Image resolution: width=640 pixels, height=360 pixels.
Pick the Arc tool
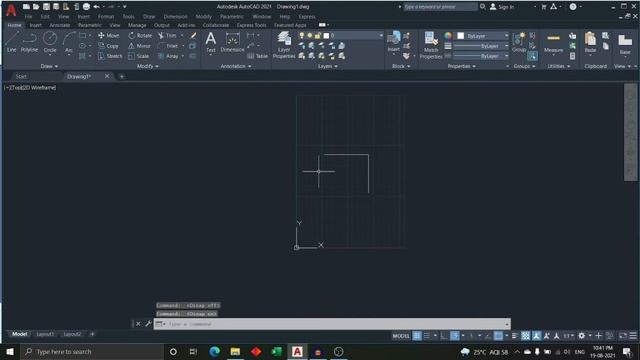pyautogui.click(x=69, y=42)
